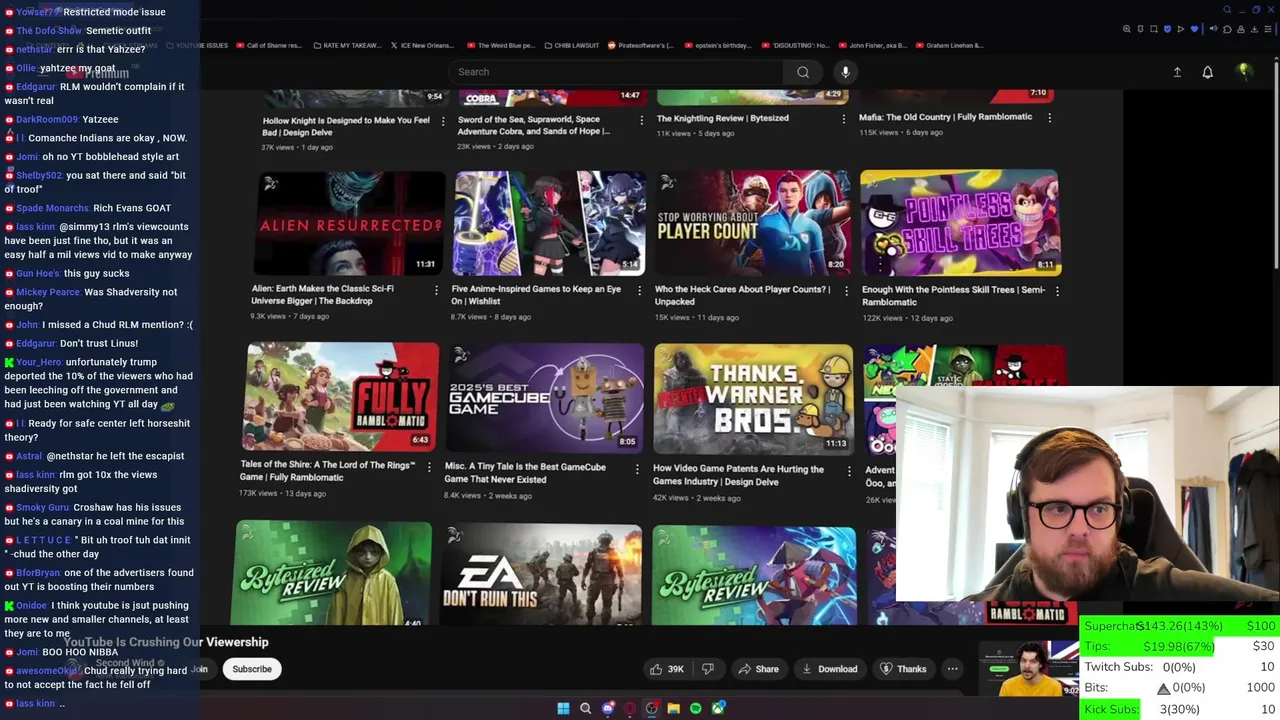Click 'Yatzeee' message from DarkRoom009 in chat
Image resolution: width=1280 pixels, height=720 pixels.
pyautogui.click(x=100, y=119)
